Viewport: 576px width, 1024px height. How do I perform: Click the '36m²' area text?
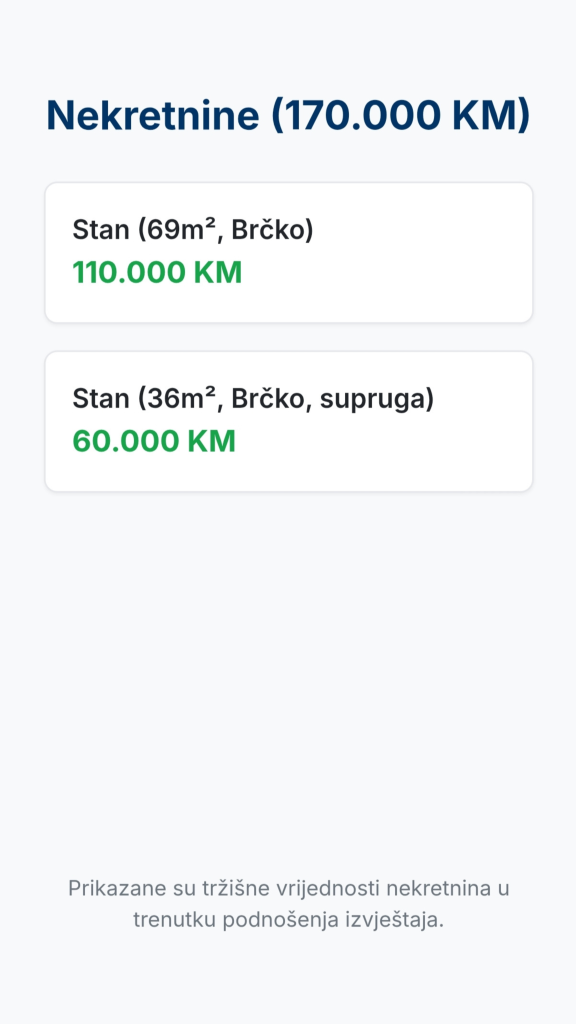182,398
